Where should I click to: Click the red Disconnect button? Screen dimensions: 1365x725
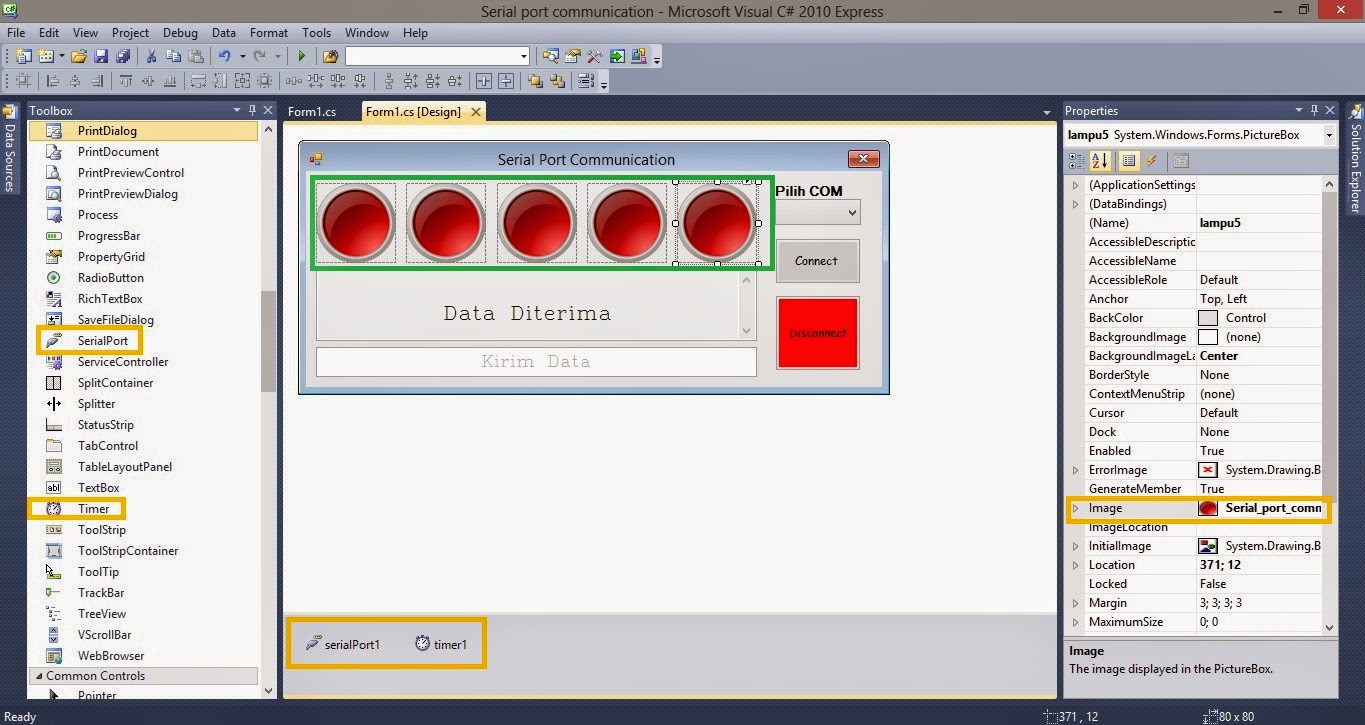point(817,332)
